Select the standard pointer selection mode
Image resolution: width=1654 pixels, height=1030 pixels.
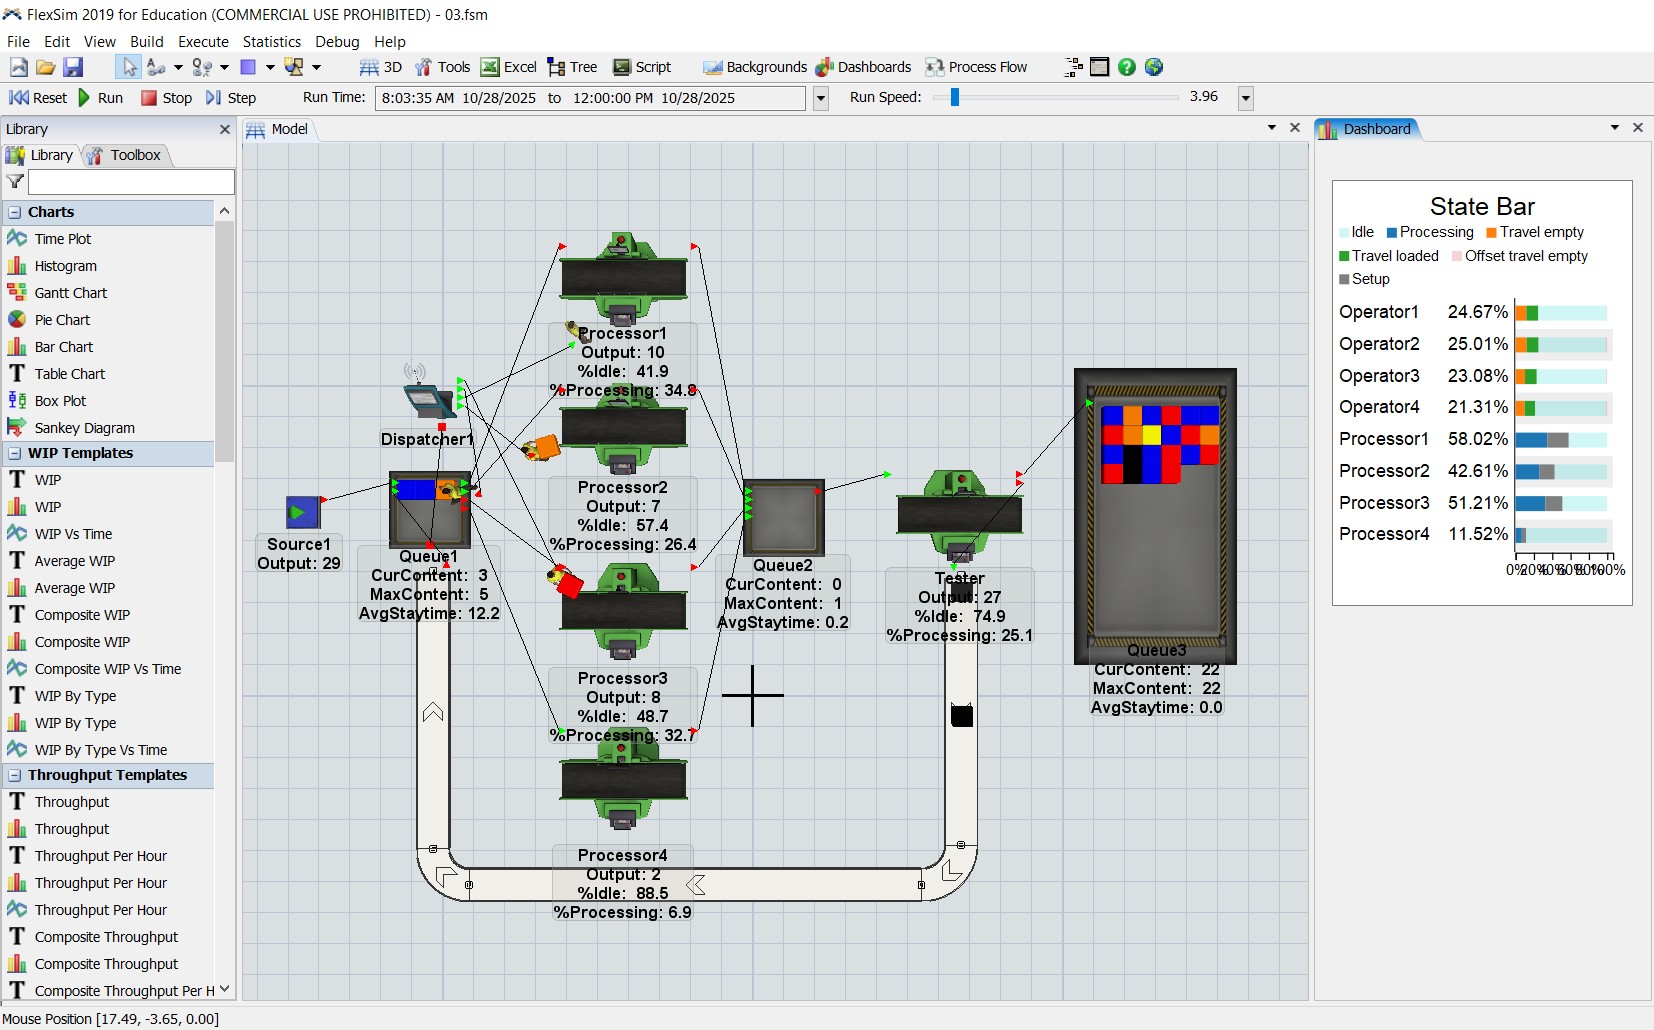tap(129, 67)
